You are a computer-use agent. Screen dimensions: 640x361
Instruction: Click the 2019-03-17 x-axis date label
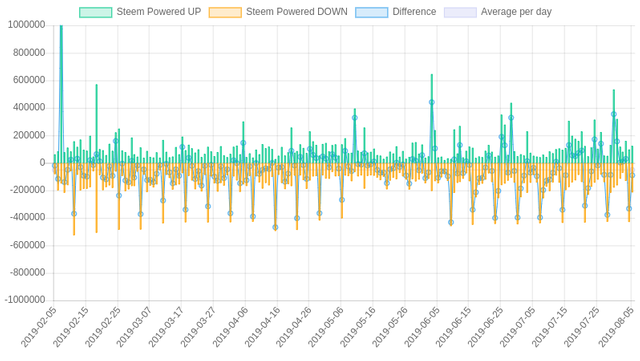(166, 328)
